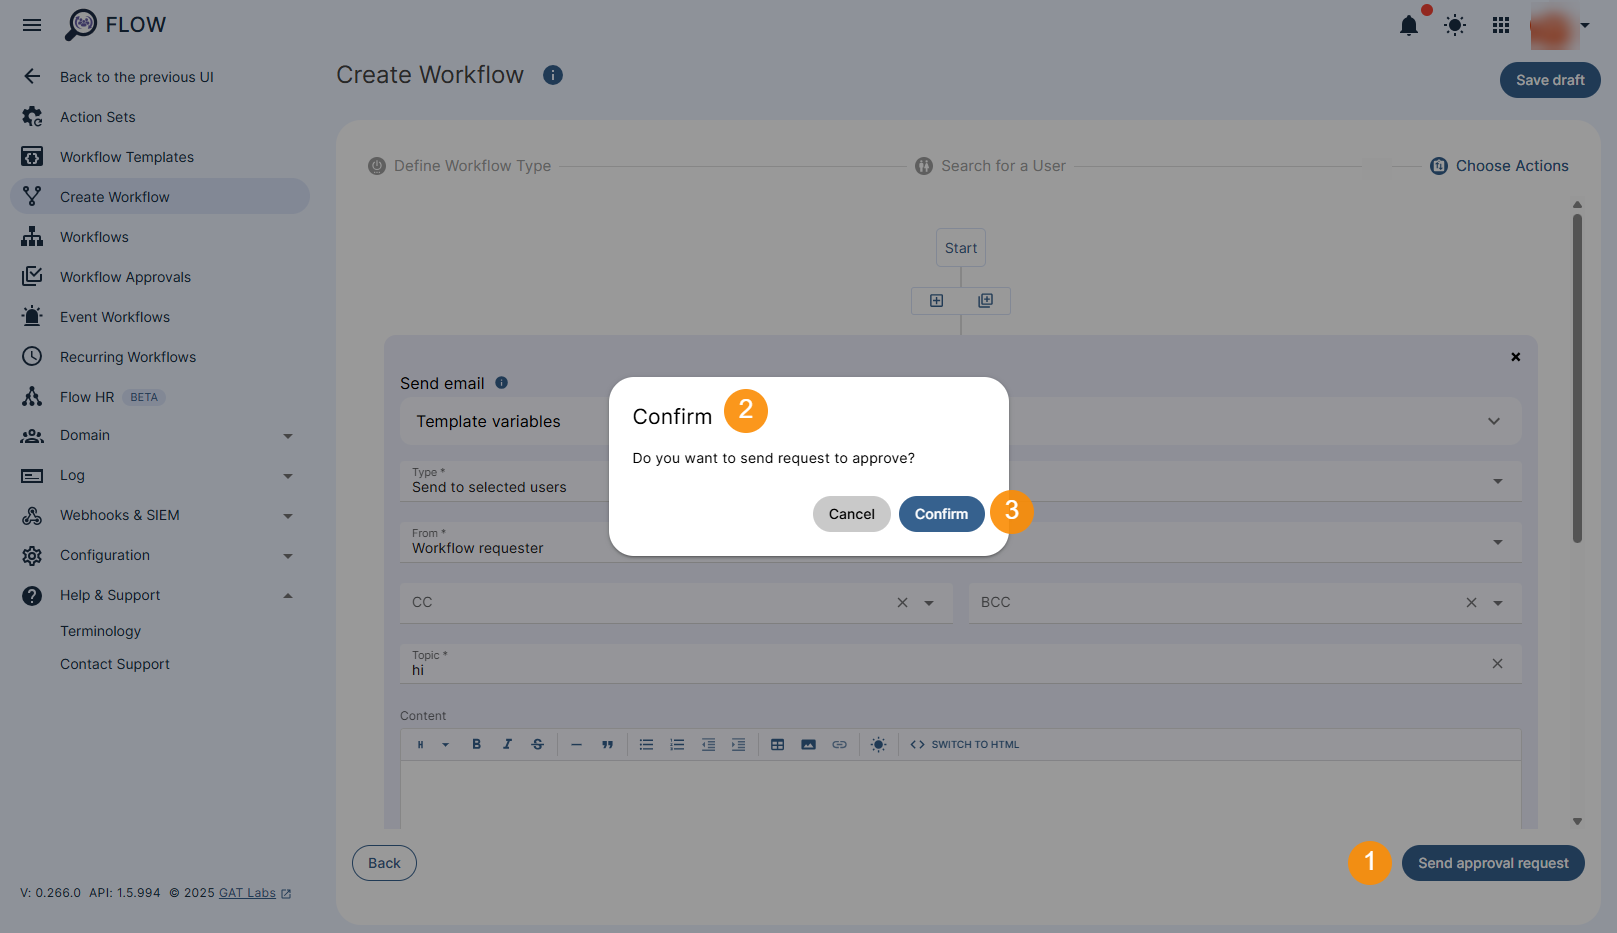Confirm sending the approval request
The height and width of the screenshot is (933, 1617).
tap(941, 513)
